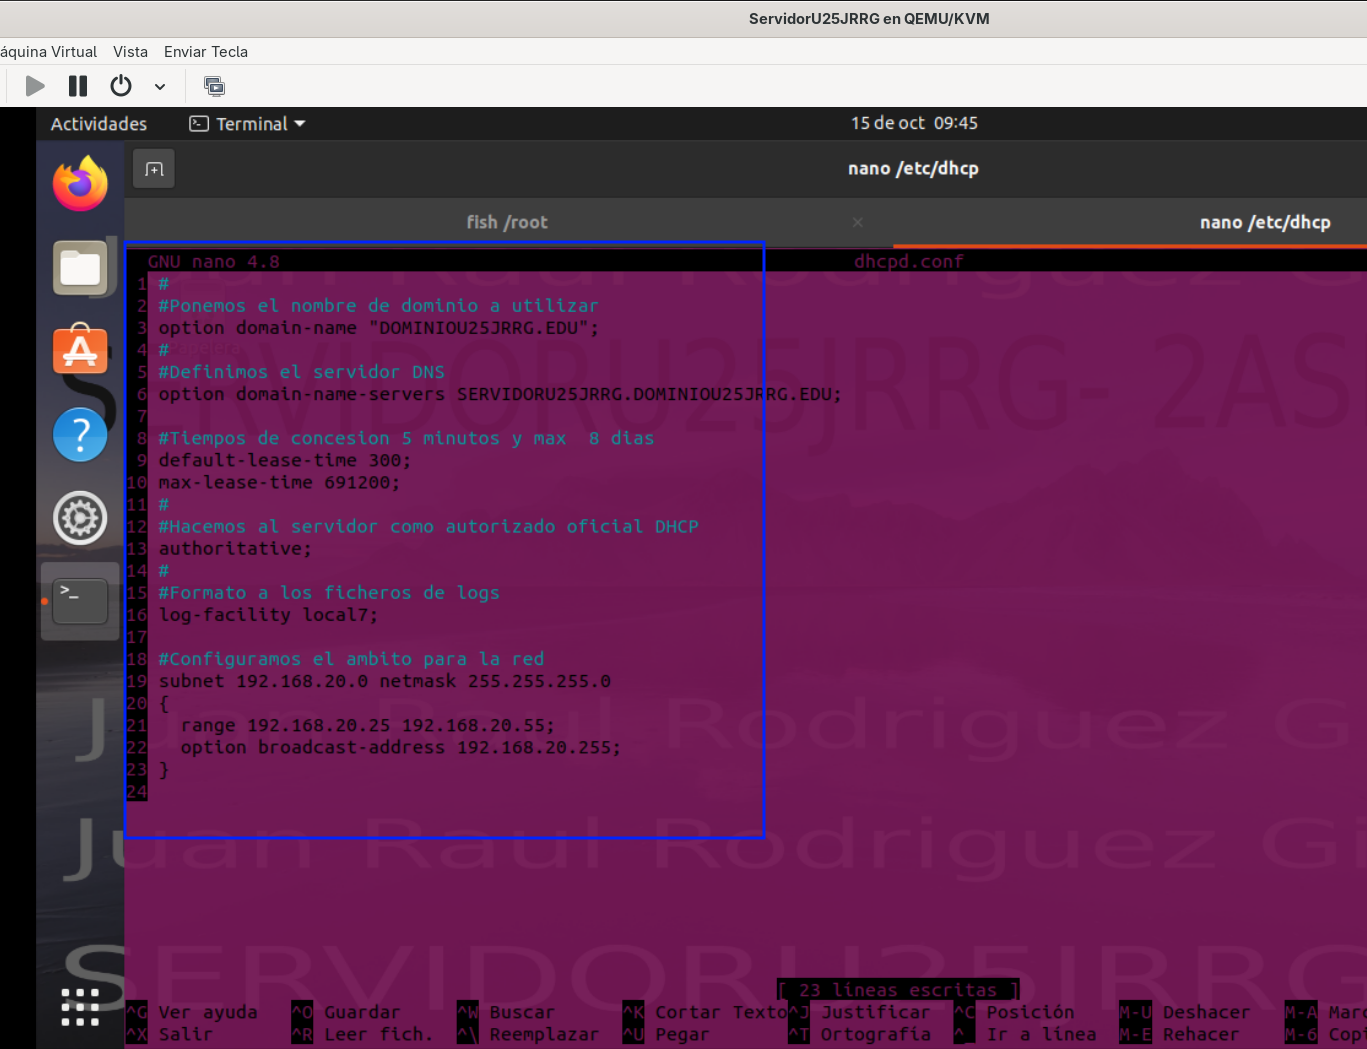The width and height of the screenshot is (1367, 1049).
Task: Click the comment '#Formato a los ficheros de logs'
Action: point(329,592)
